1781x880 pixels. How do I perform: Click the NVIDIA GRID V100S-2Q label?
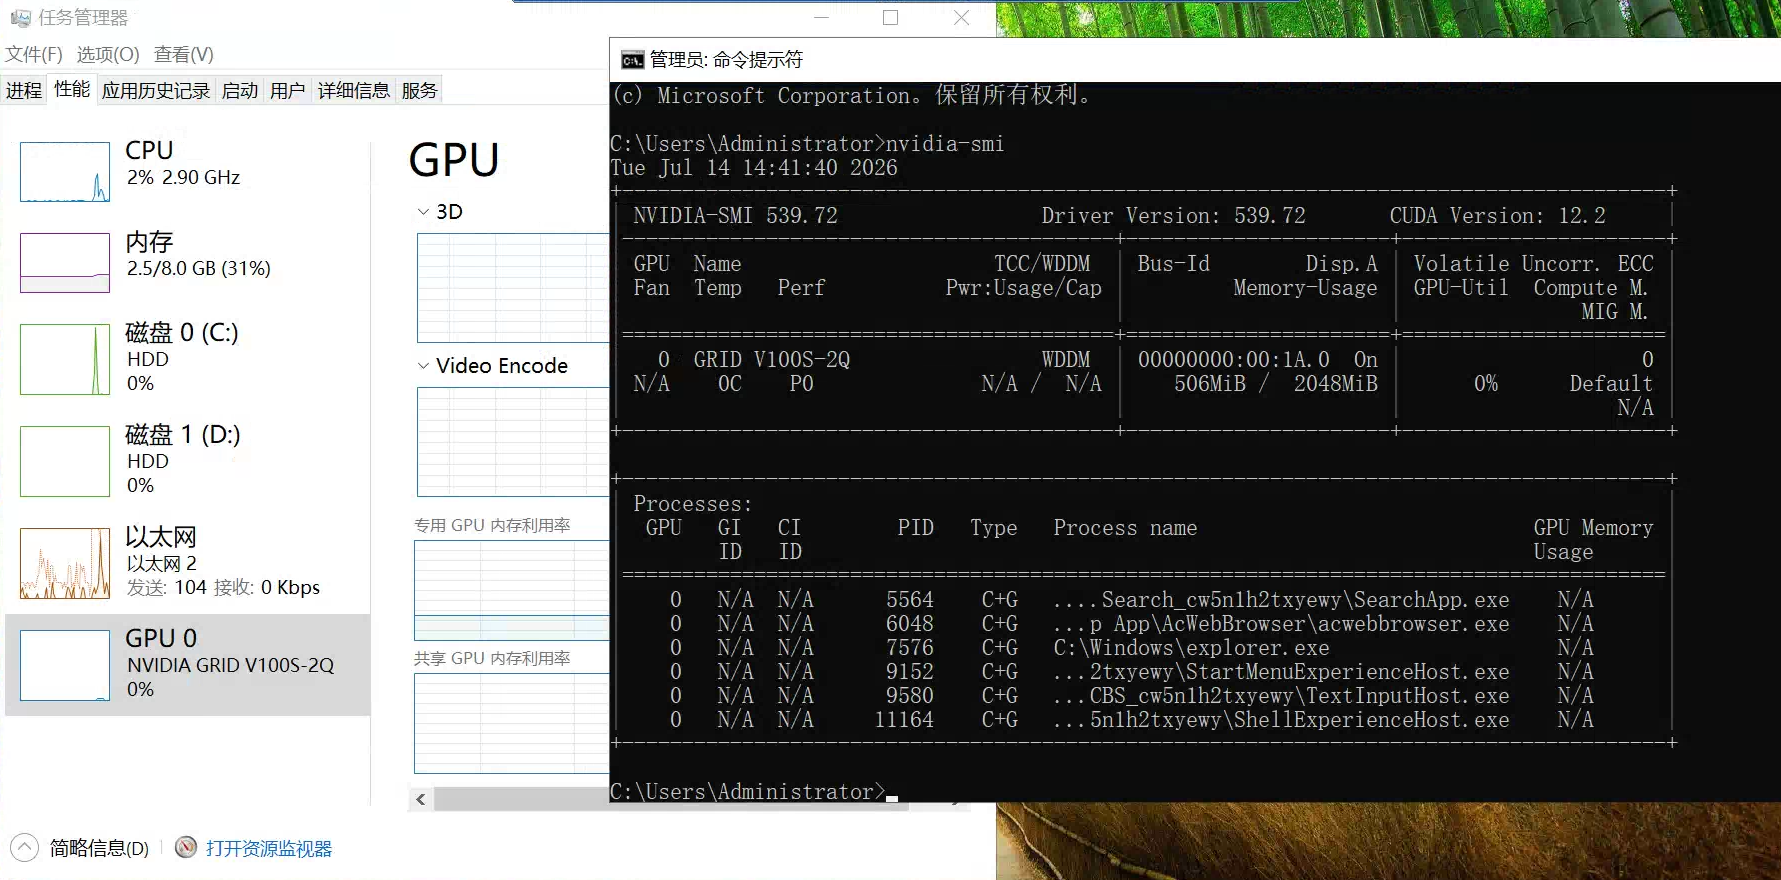coord(231,665)
